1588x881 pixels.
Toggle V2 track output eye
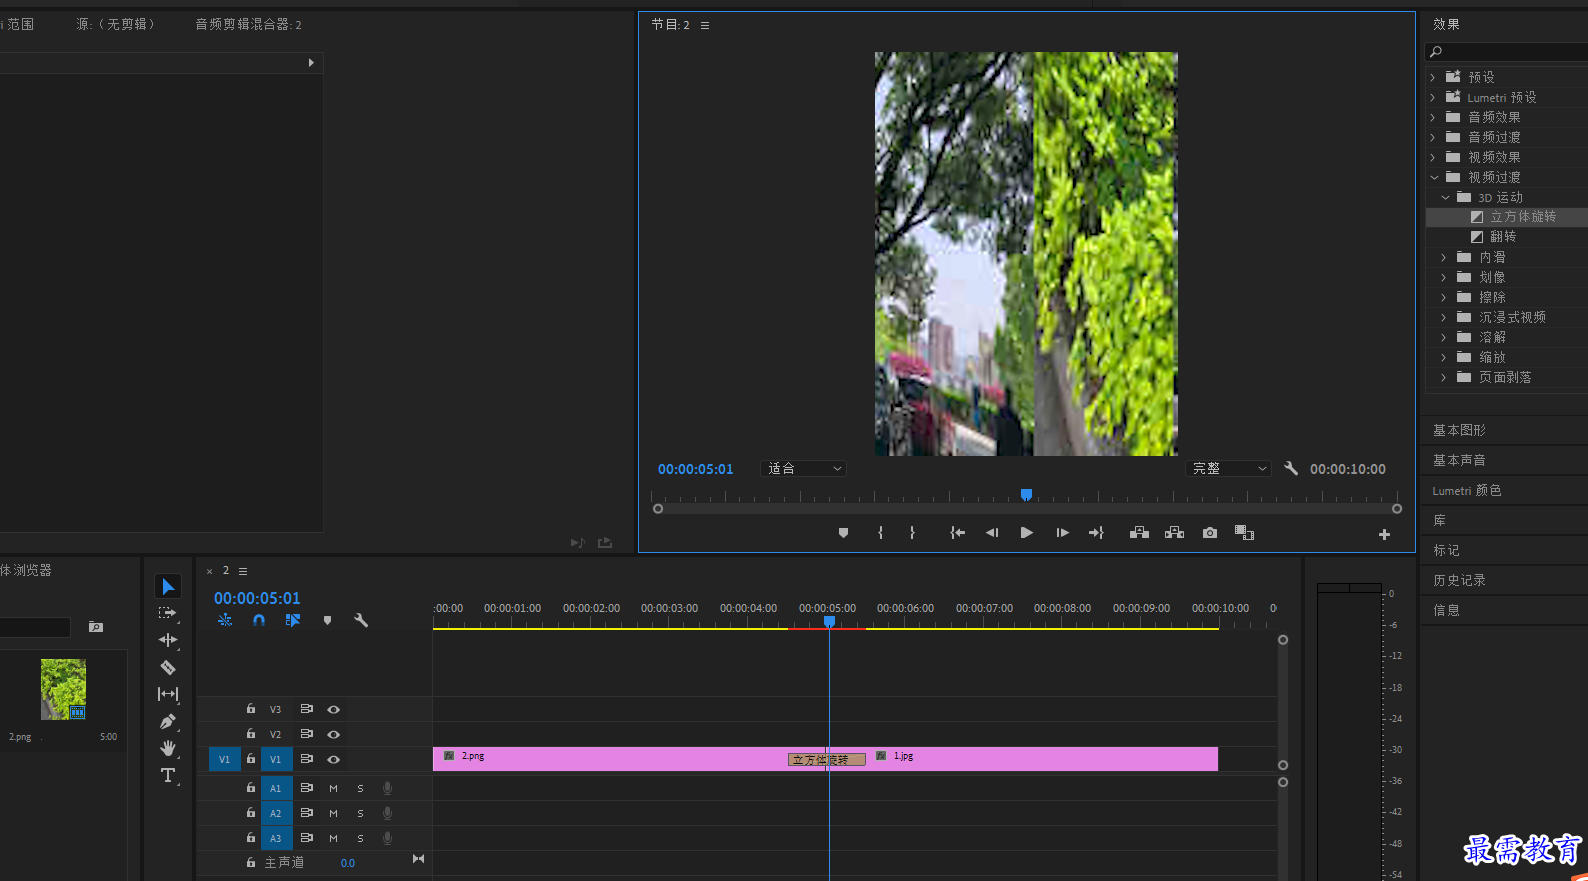pos(334,734)
